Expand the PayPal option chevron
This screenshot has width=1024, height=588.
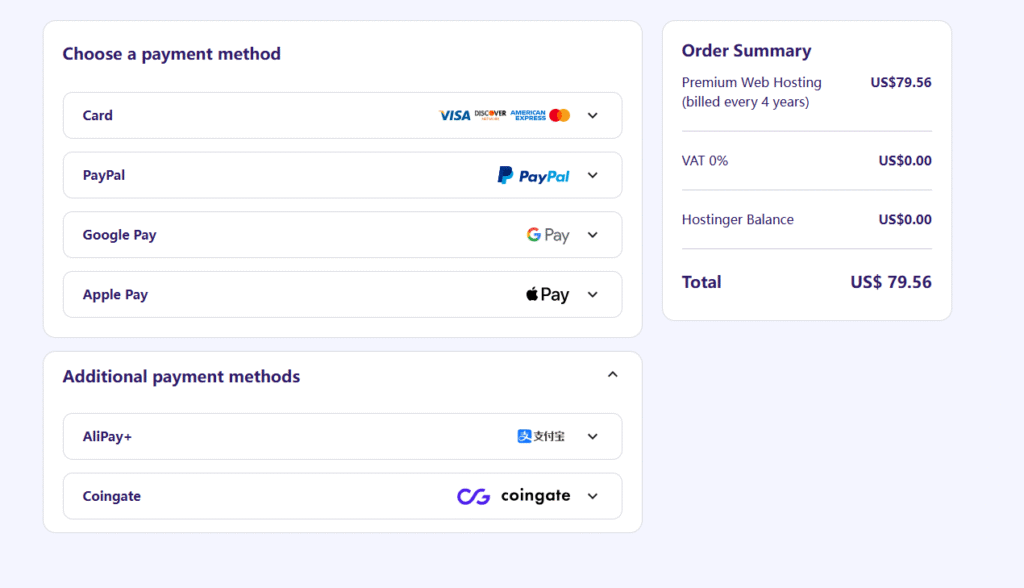[x=593, y=175]
